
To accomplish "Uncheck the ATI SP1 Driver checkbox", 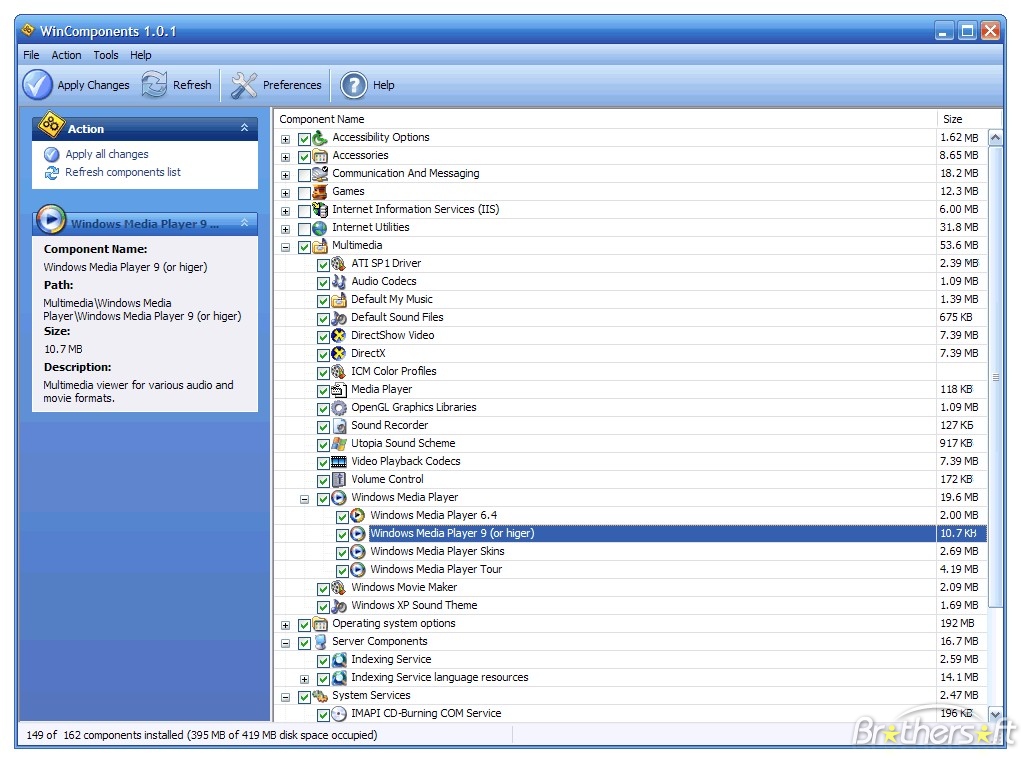I will (x=323, y=265).
